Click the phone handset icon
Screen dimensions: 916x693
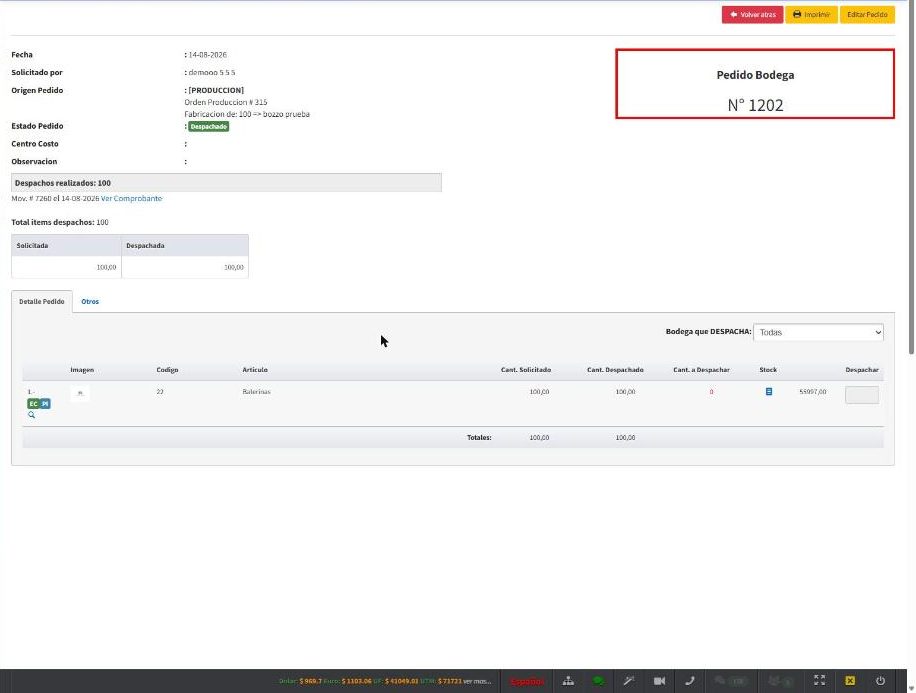pos(690,681)
